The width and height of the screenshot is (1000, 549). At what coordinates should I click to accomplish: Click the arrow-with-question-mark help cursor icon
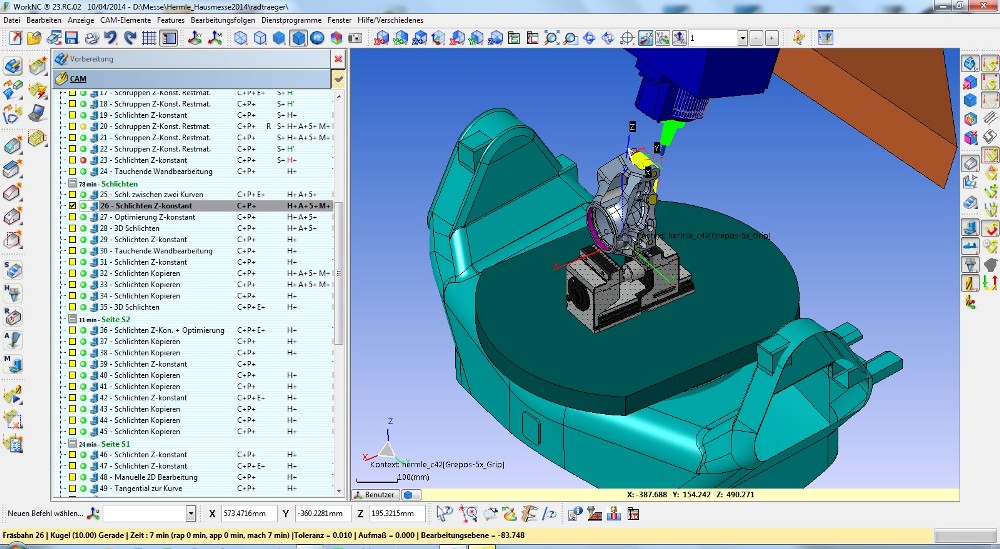[445, 513]
